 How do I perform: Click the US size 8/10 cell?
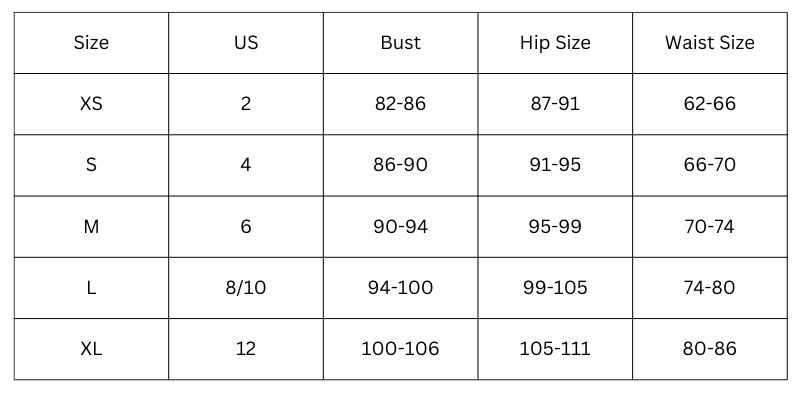(x=246, y=288)
